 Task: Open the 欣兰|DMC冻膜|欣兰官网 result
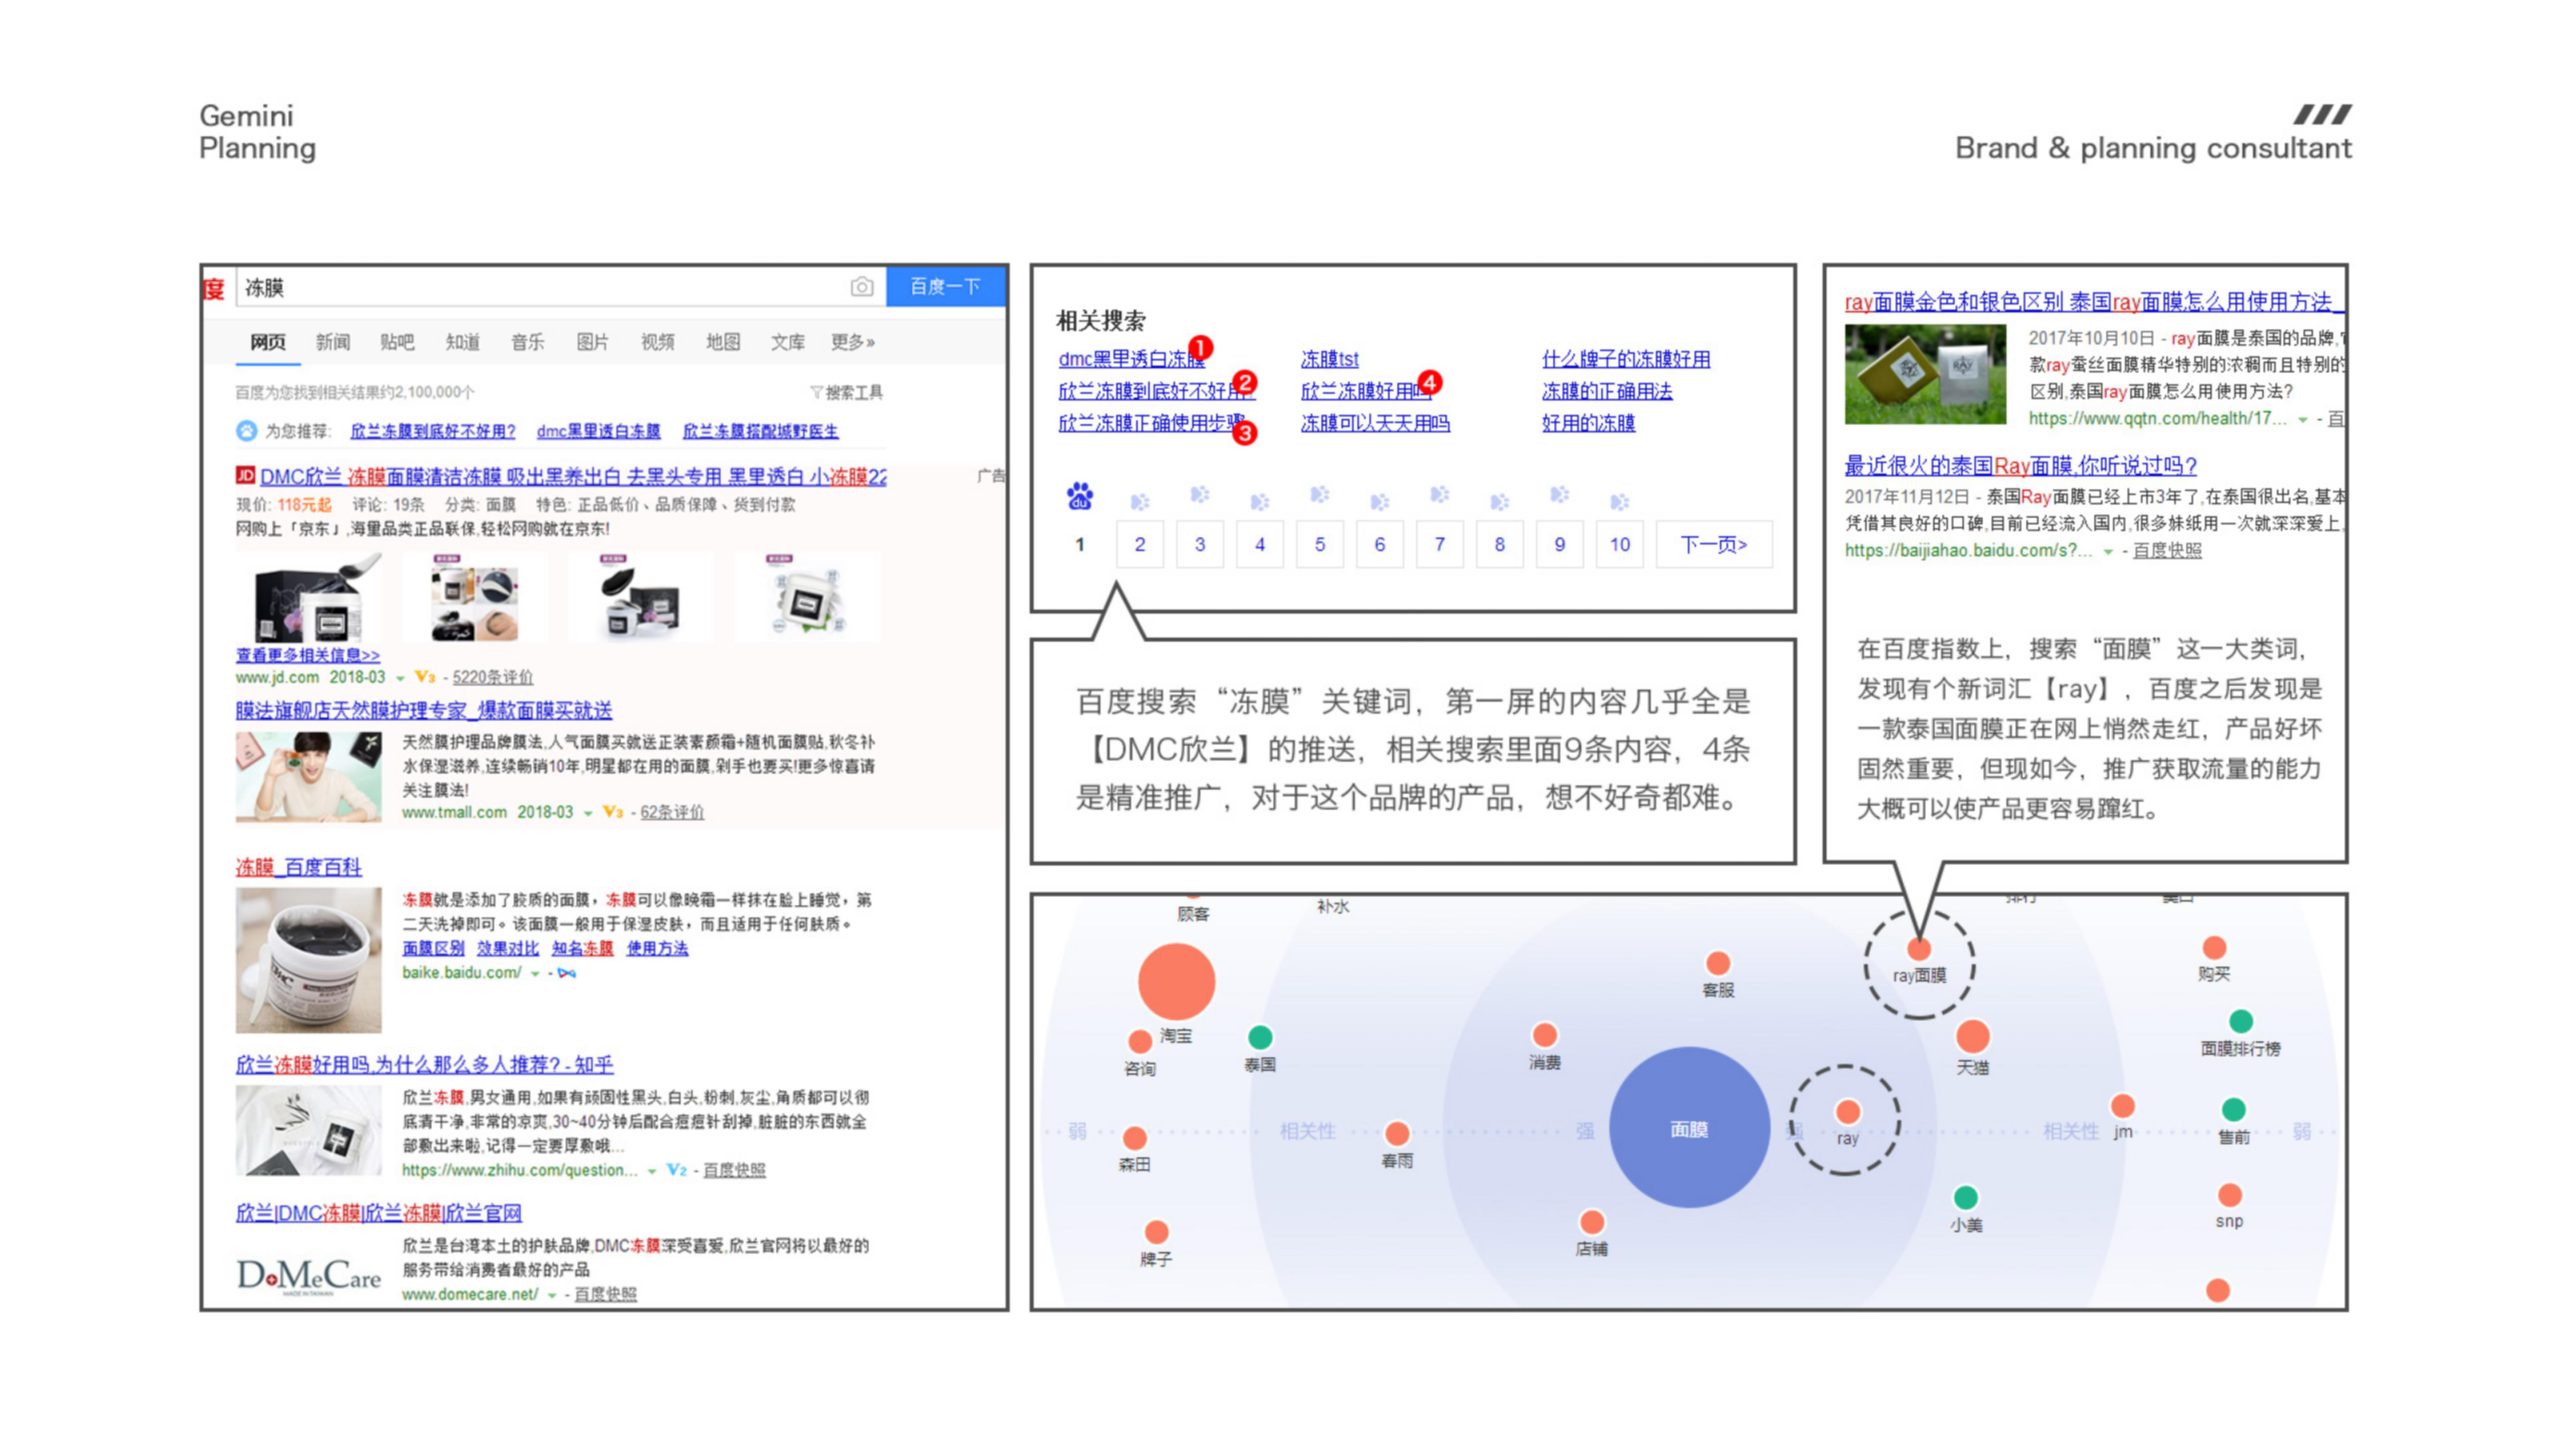click(x=378, y=1213)
